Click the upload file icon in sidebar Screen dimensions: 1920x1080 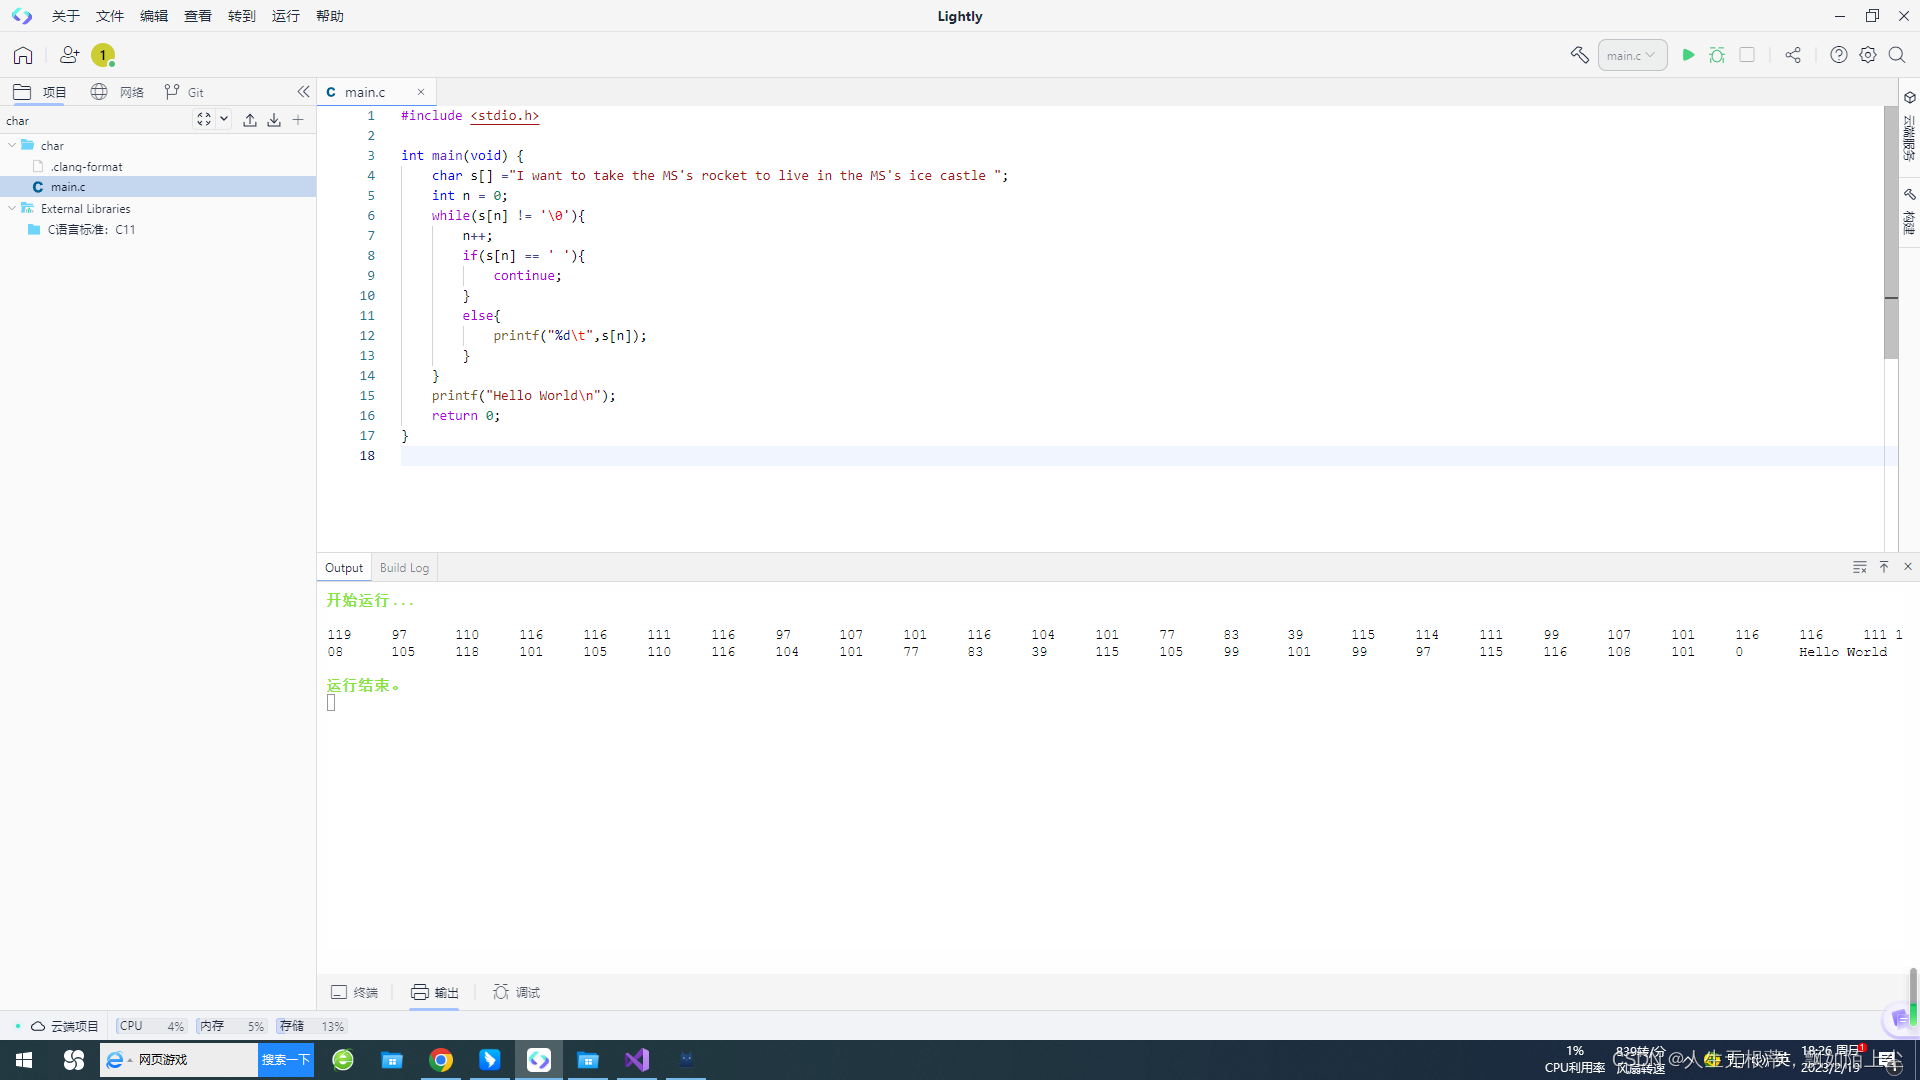tap(250, 120)
